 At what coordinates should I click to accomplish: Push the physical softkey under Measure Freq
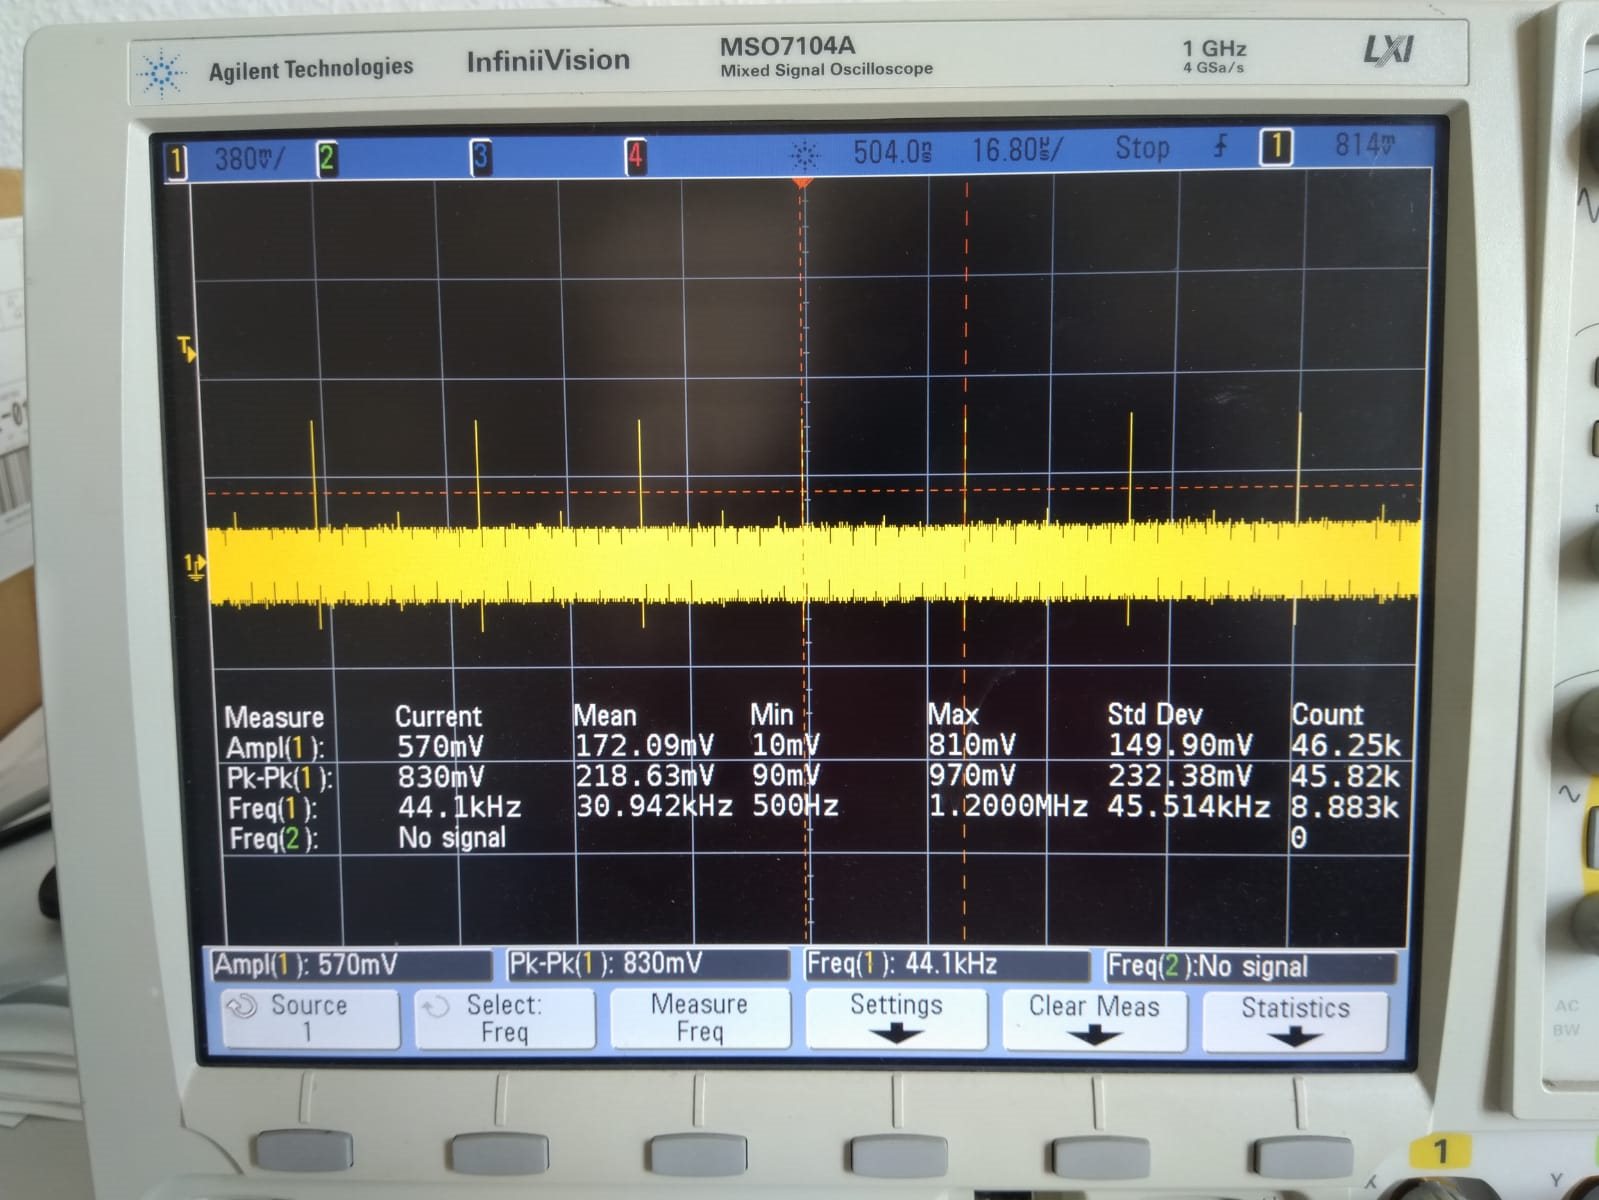click(698, 1155)
